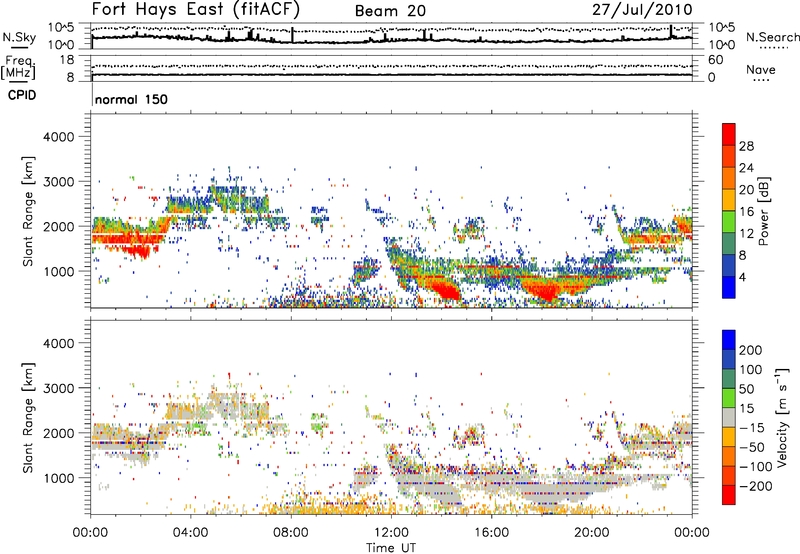The height and width of the screenshot is (554, 800).
Task: Click the 'CPID' label
Action: point(22,95)
